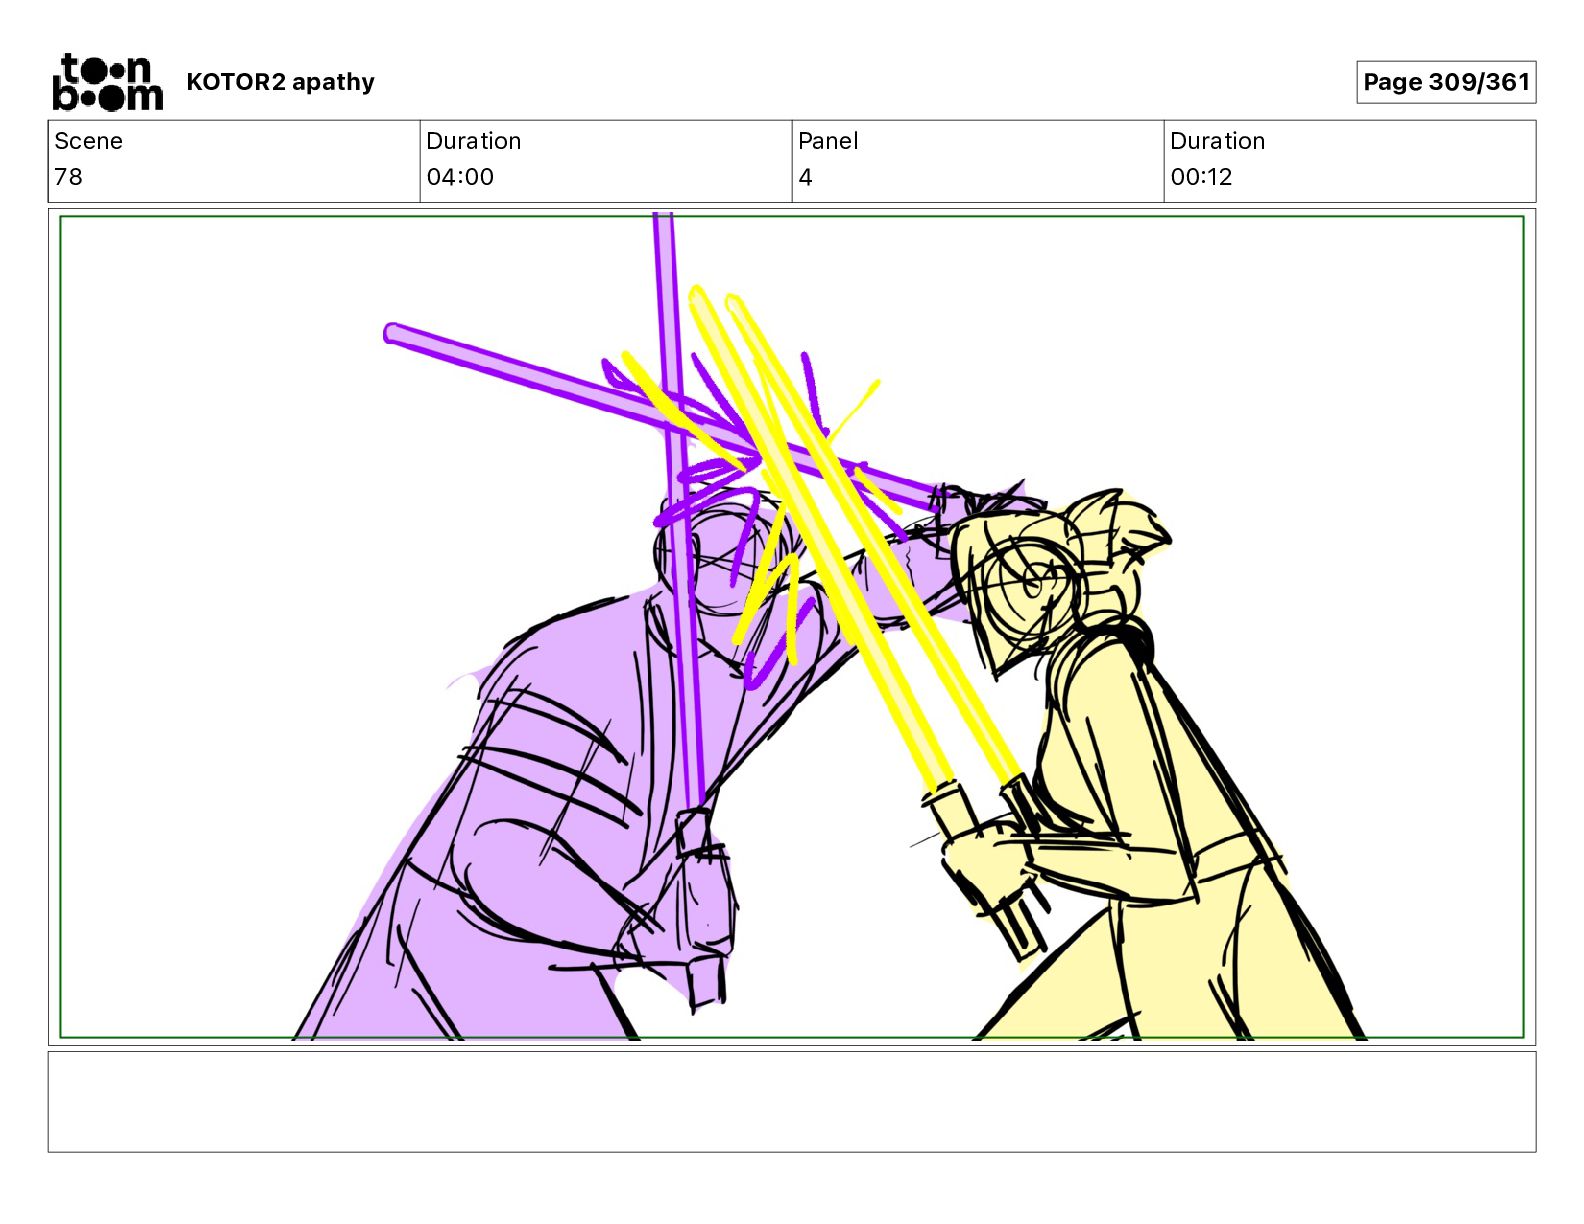Click the 'Duration' label above '04:00'
The width and height of the screenshot is (1584, 1224).
coord(474,141)
